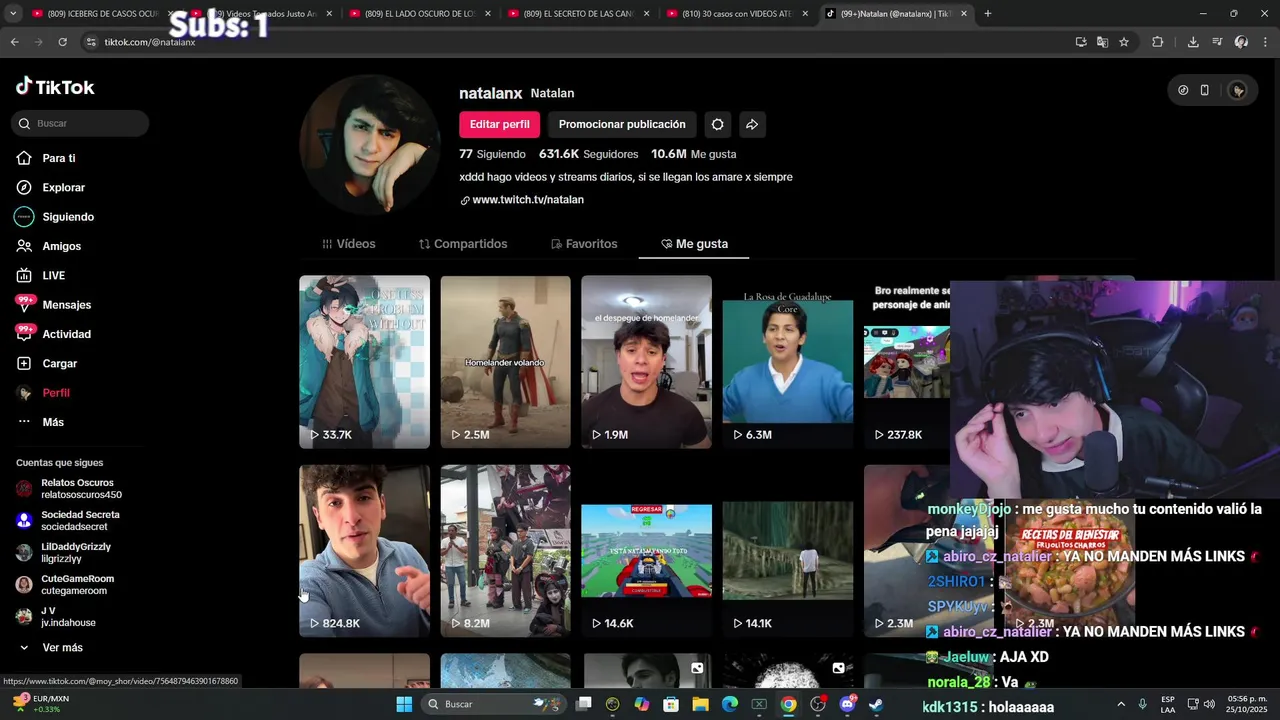Click 631.6K Seguidores count
Viewport: 1280px width, 720px height.
pyautogui.click(x=588, y=154)
